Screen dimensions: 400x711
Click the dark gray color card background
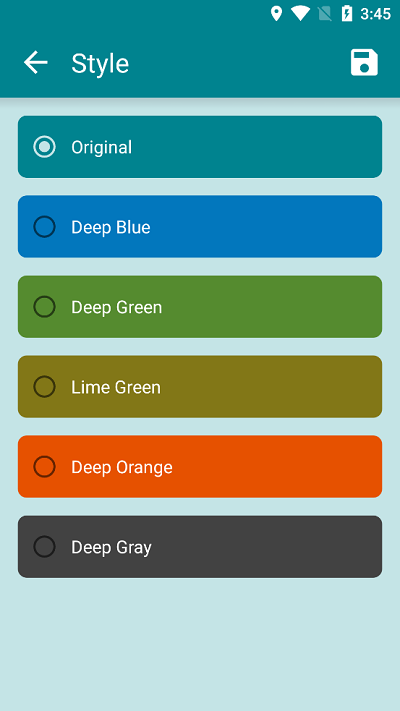200,546
